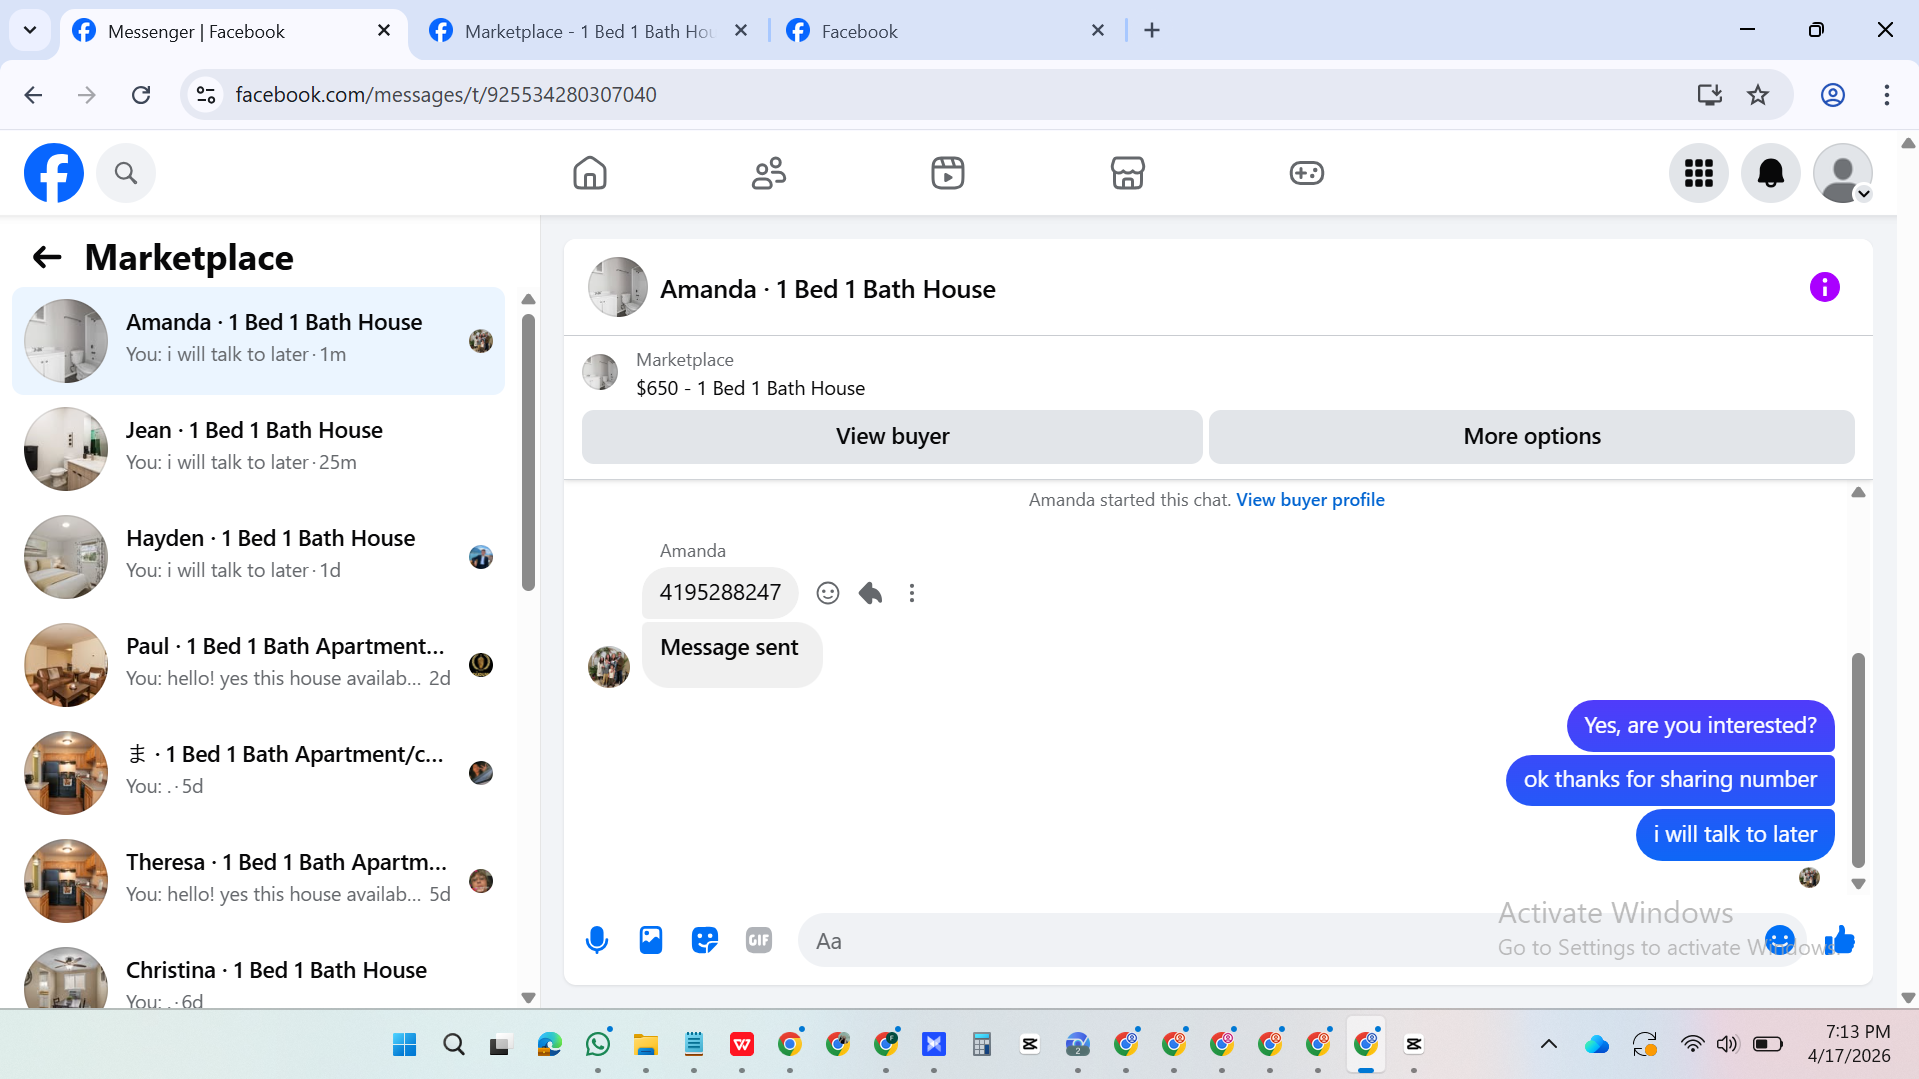The width and height of the screenshot is (1919, 1079).
Task: Send a thumbs-up like
Action: [x=1840, y=940]
